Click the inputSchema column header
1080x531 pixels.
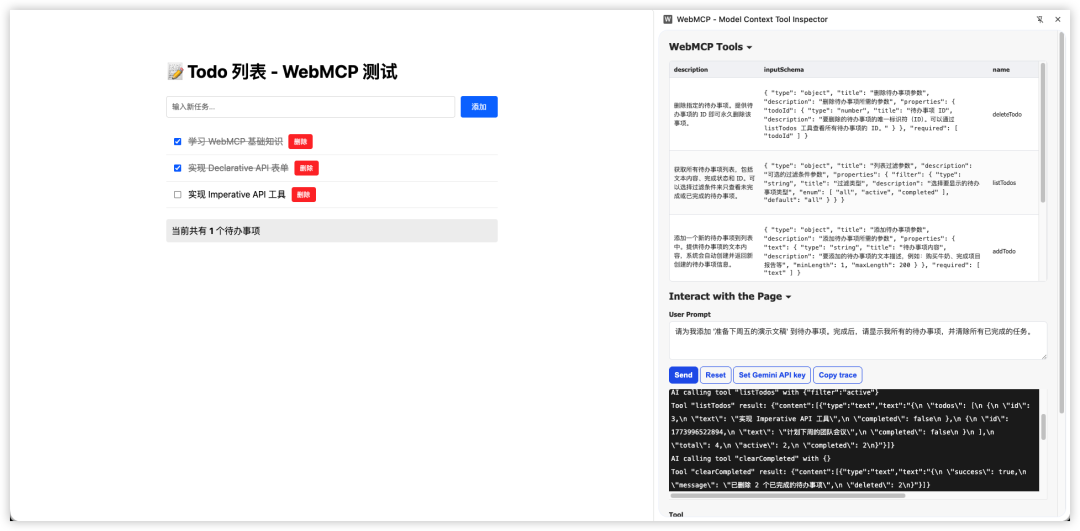pos(784,70)
